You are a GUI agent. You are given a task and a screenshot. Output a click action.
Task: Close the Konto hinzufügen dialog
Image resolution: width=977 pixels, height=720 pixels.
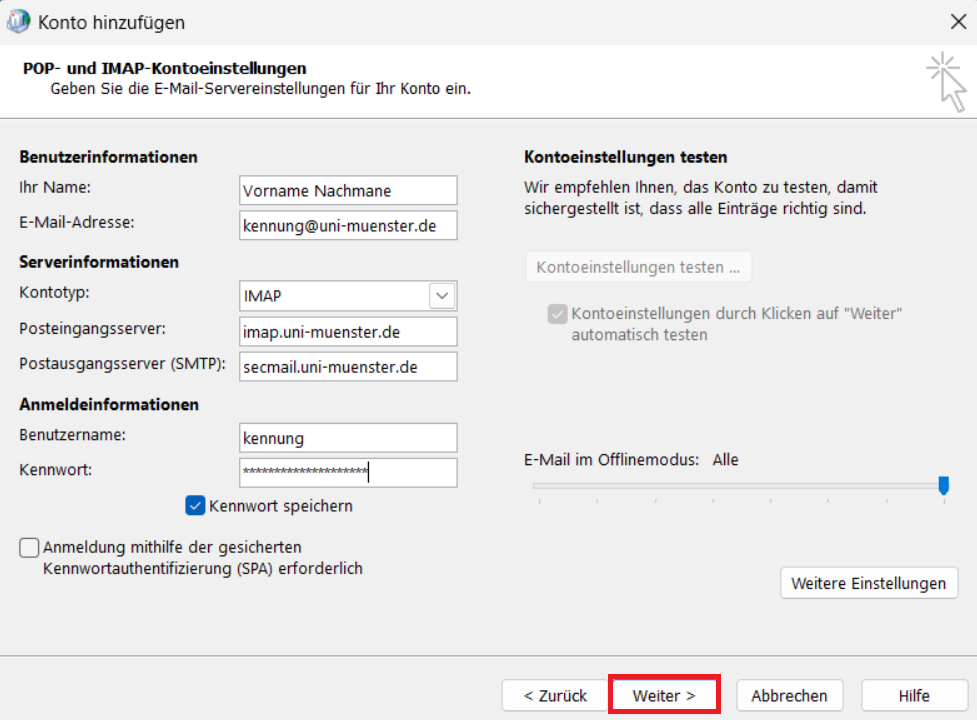[x=957, y=22]
